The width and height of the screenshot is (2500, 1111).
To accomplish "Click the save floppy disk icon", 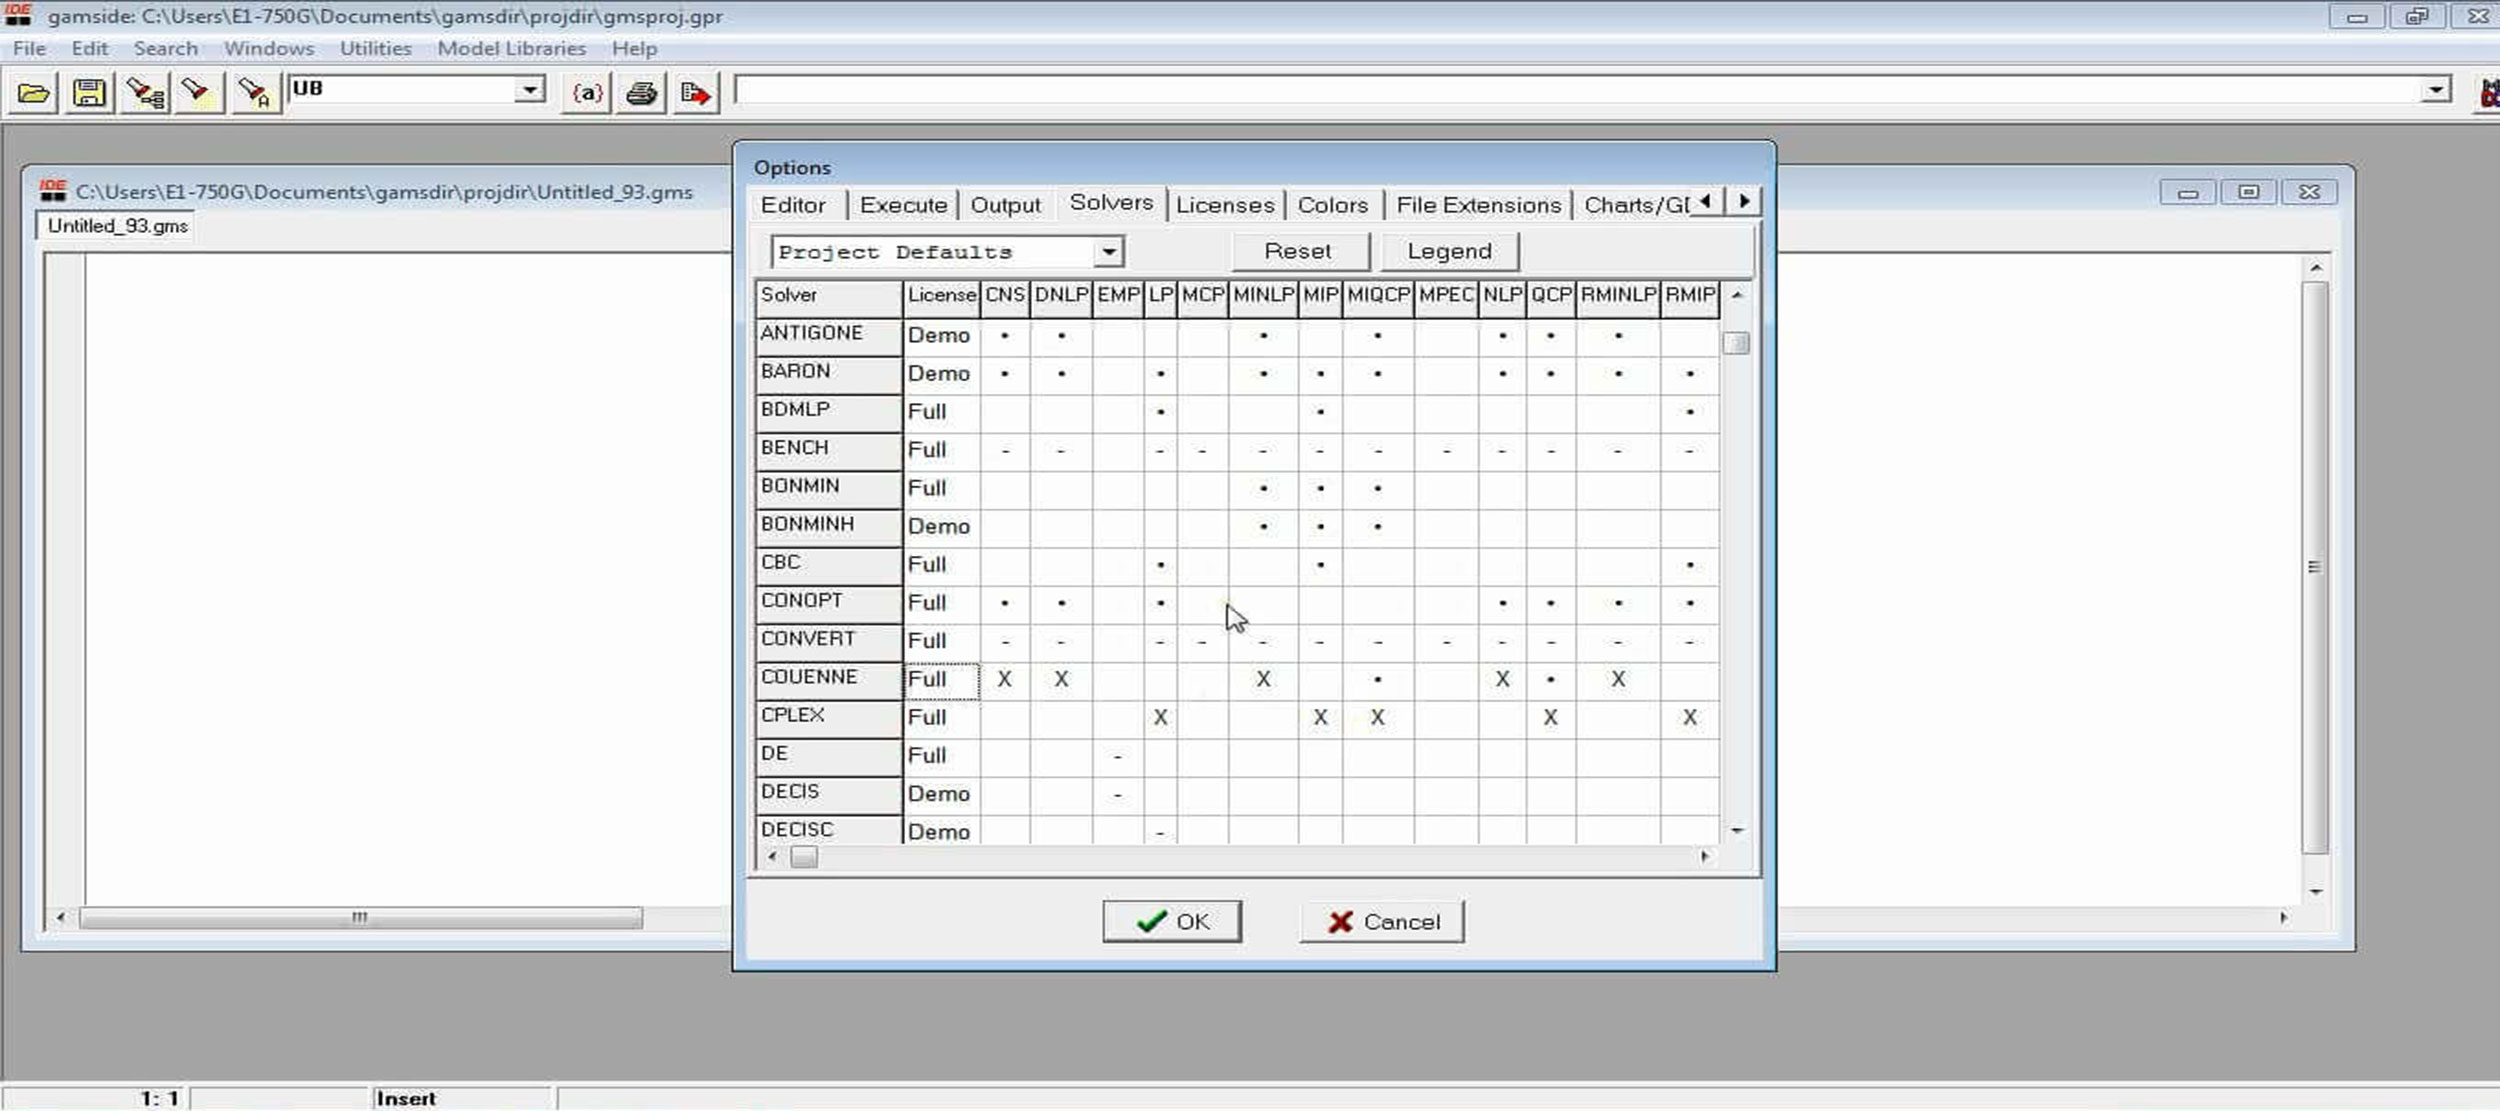I will pyautogui.click(x=89, y=93).
